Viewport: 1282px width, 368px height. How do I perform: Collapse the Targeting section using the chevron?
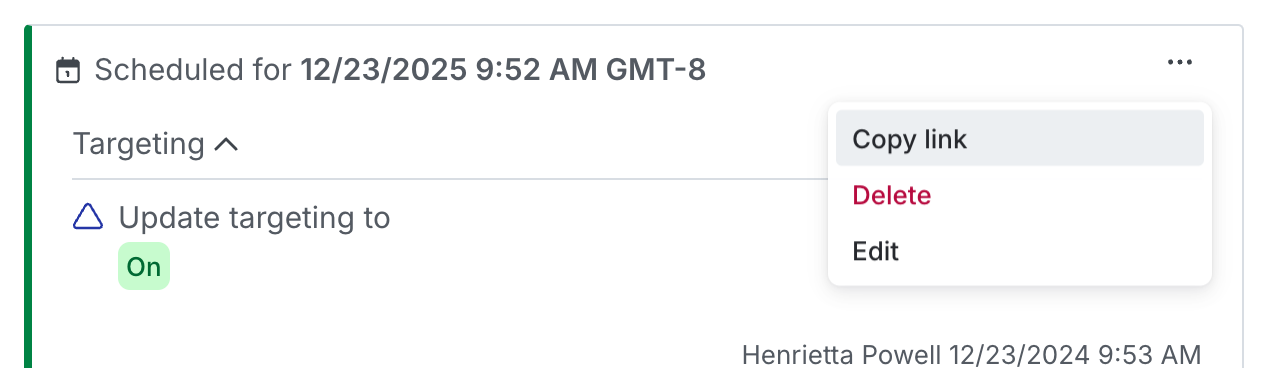pos(226,145)
